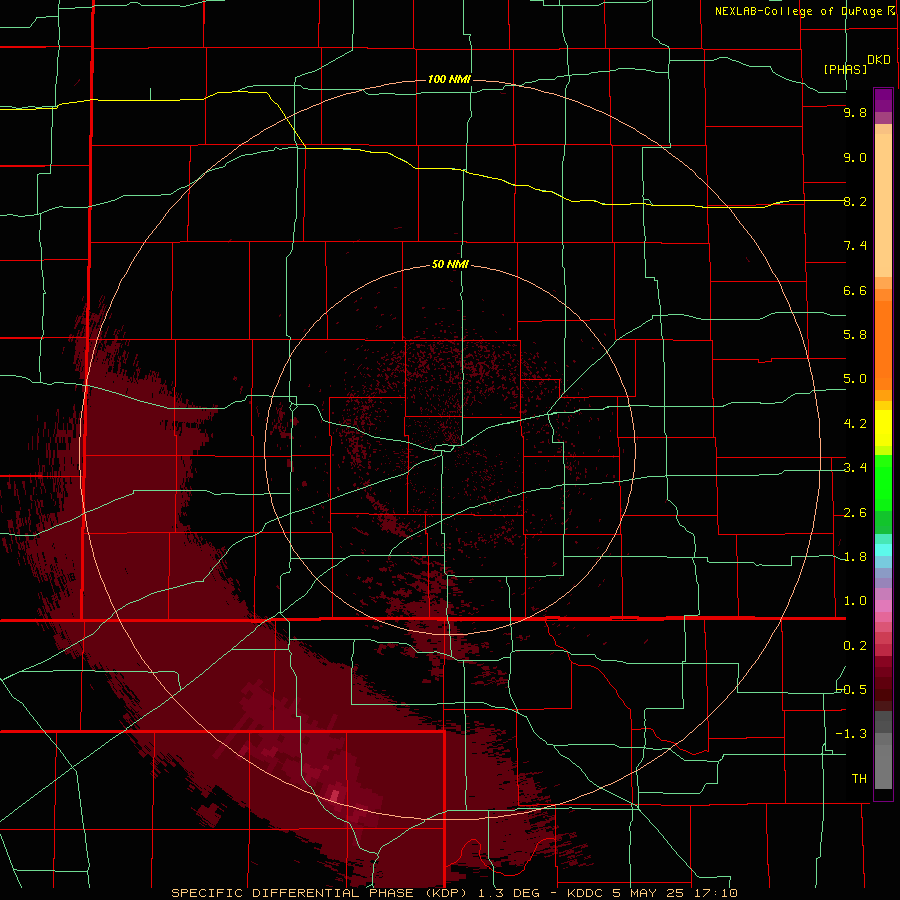The image size is (900, 900).
Task: Click the 9.8 value on the color scale
Action: pyautogui.click(x=855, y=112)
